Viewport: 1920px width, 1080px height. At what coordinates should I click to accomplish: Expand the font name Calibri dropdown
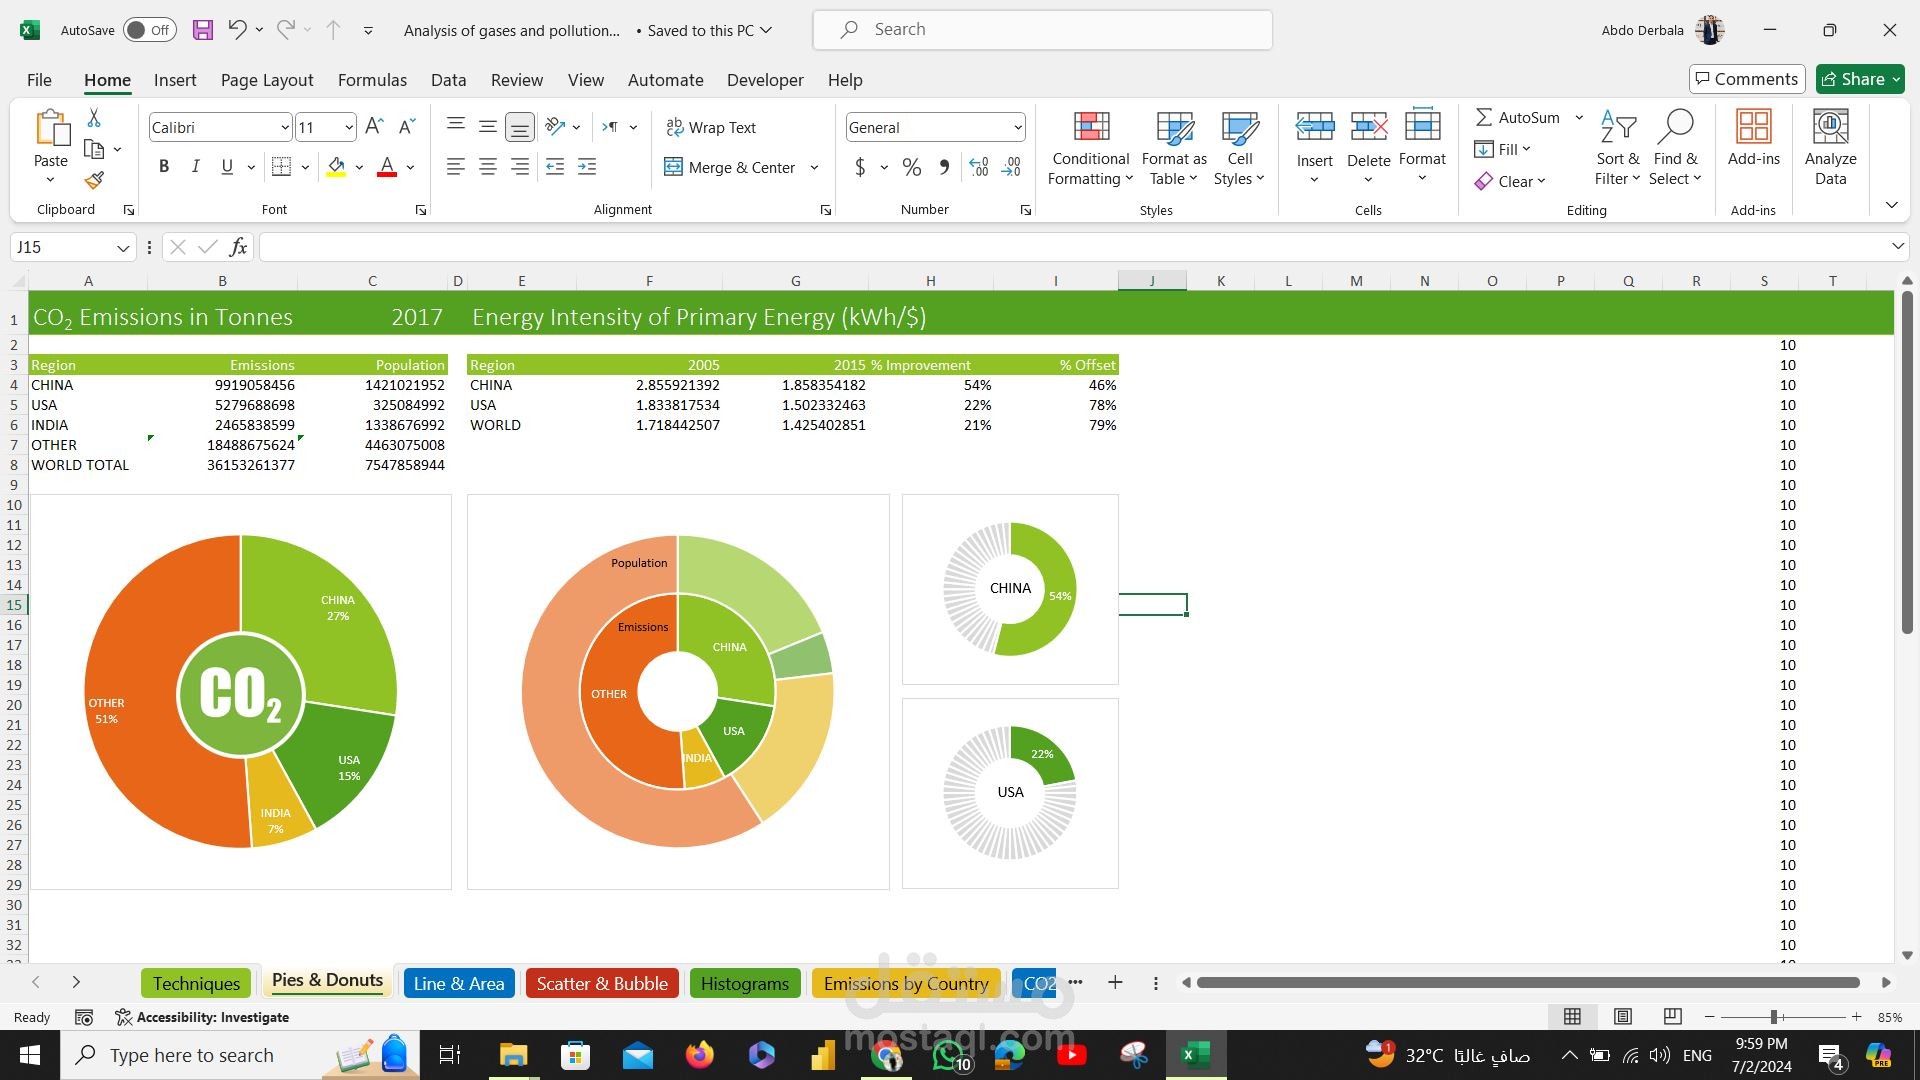pyautogui.click(x=284, y=127)
